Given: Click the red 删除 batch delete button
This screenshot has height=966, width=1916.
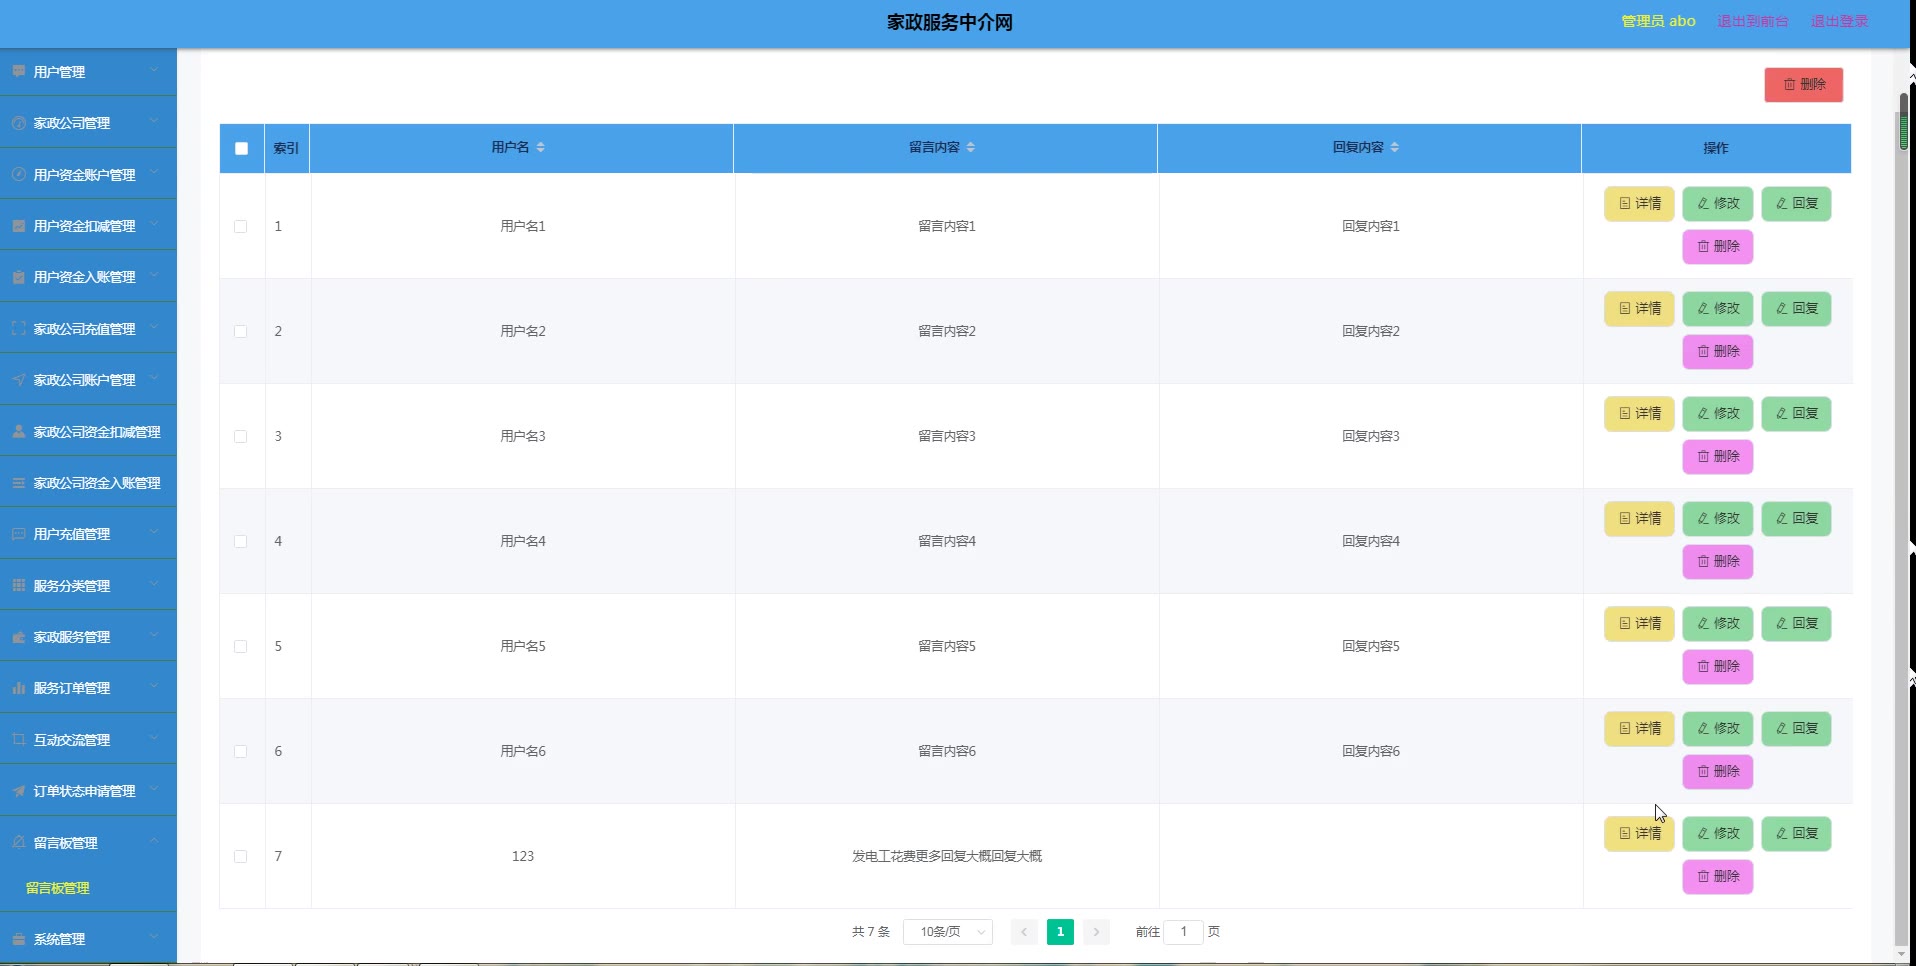Looking at the screenshot, I should [x=1804, y=85].
